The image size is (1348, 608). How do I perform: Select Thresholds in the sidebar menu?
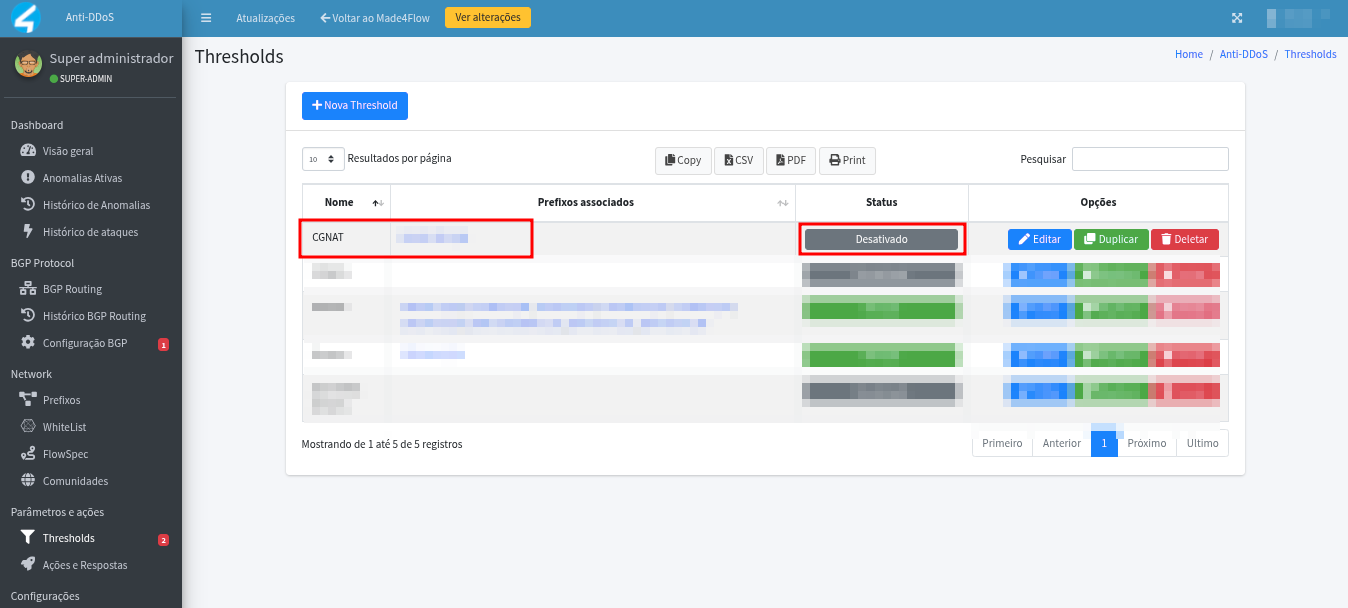click(x=68, y=538)
